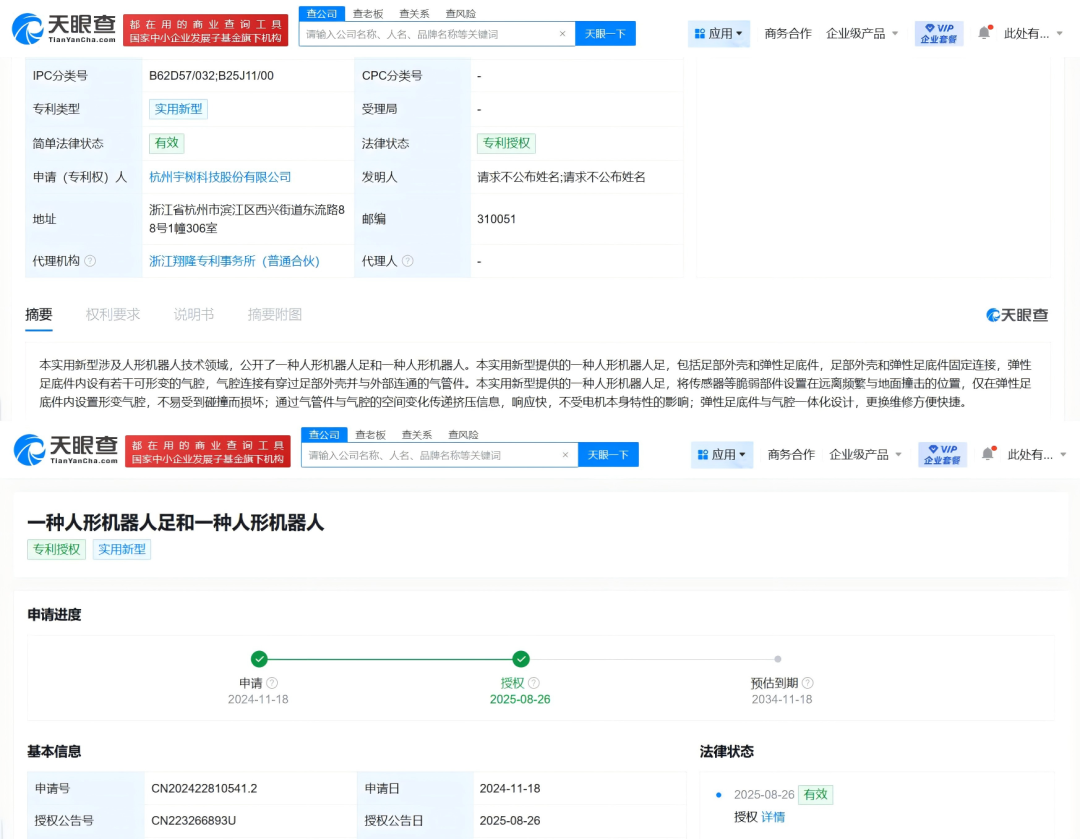Click the help icon beside 代理人
This screenshot has width=1080, height=839.
click(408, 261)
